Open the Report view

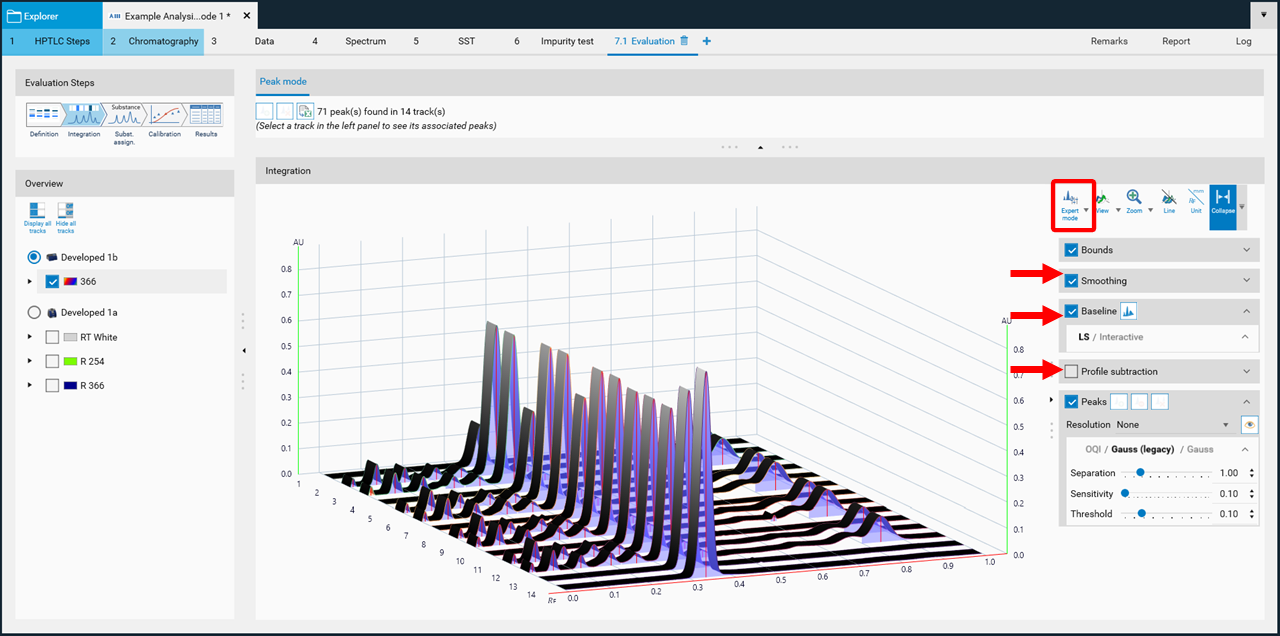click(x=1176, y=41)
